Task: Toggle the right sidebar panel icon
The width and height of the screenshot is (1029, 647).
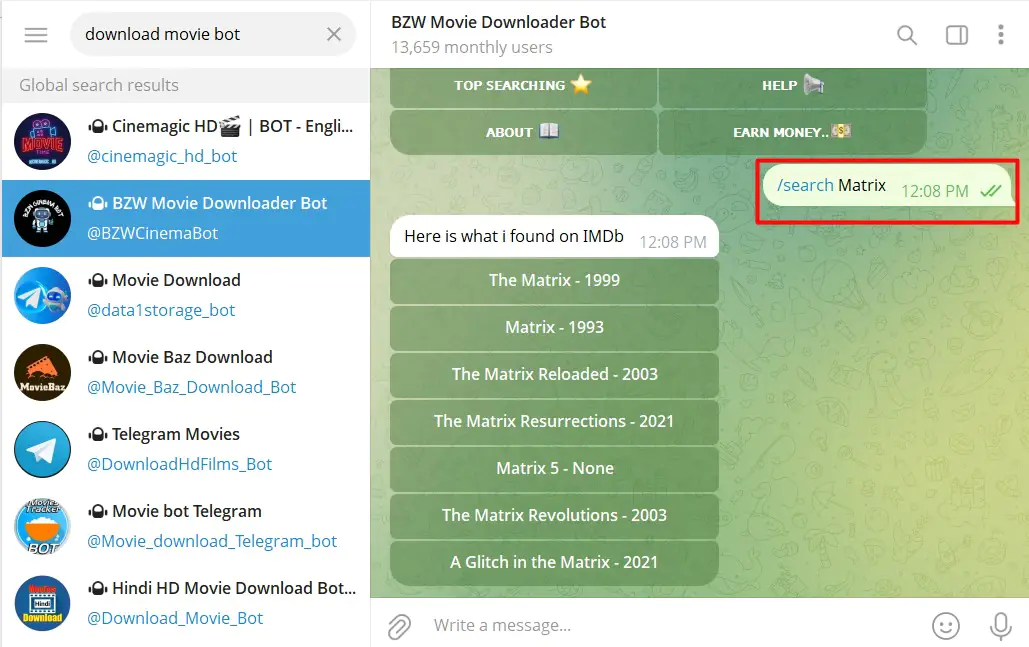Action: coord(957,35)
